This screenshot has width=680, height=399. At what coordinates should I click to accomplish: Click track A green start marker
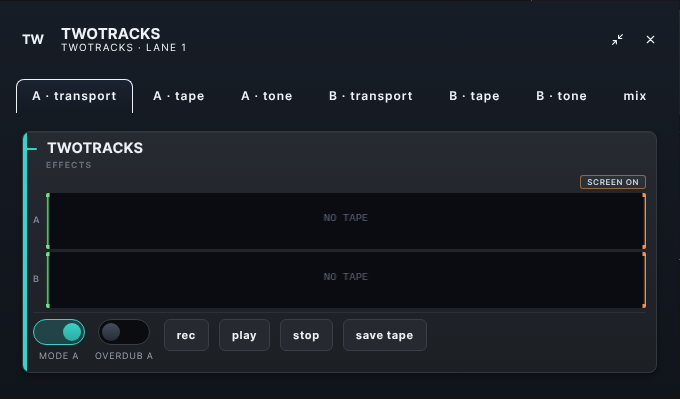pyautogui.click(x=48, y=221)
